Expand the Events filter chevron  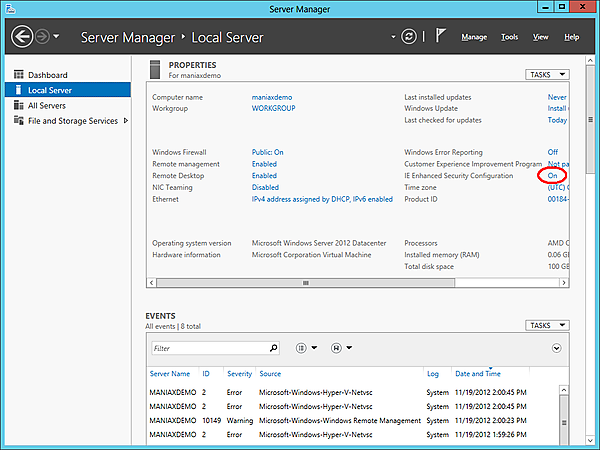point(556,348)
